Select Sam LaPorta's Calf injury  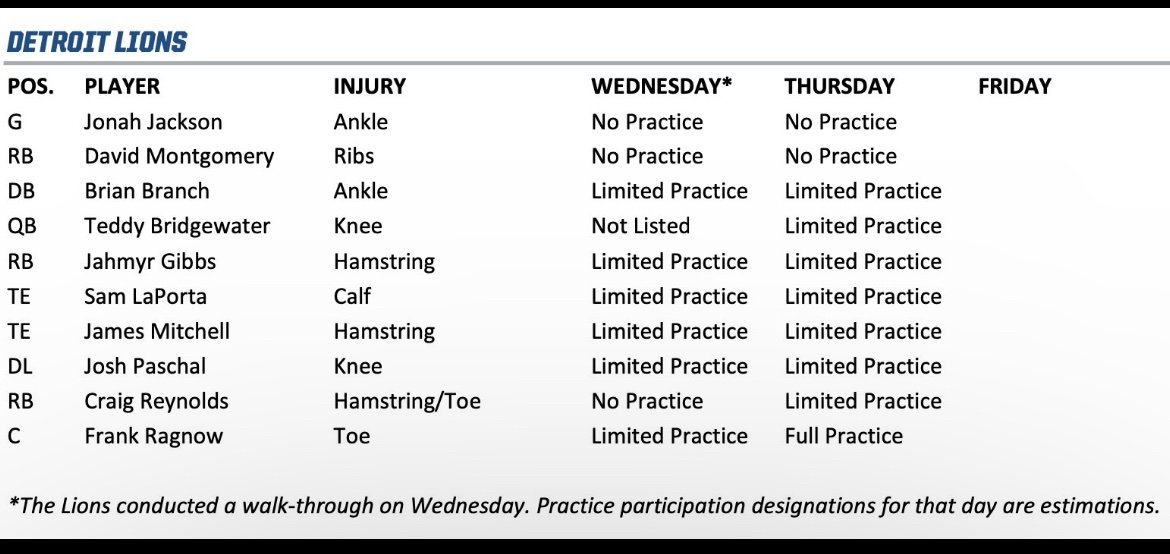tap(352, 296)
